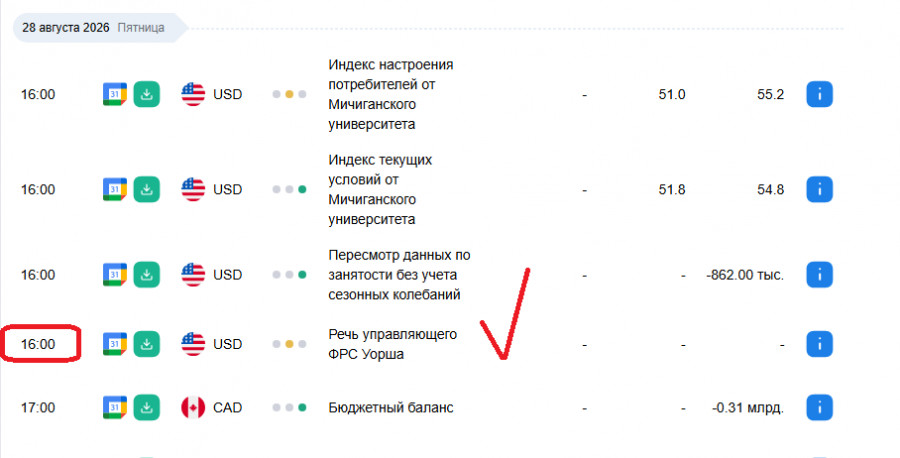Download employment revision event file
900x458 pixels.
pyautogui.click(x=146, y=274)
